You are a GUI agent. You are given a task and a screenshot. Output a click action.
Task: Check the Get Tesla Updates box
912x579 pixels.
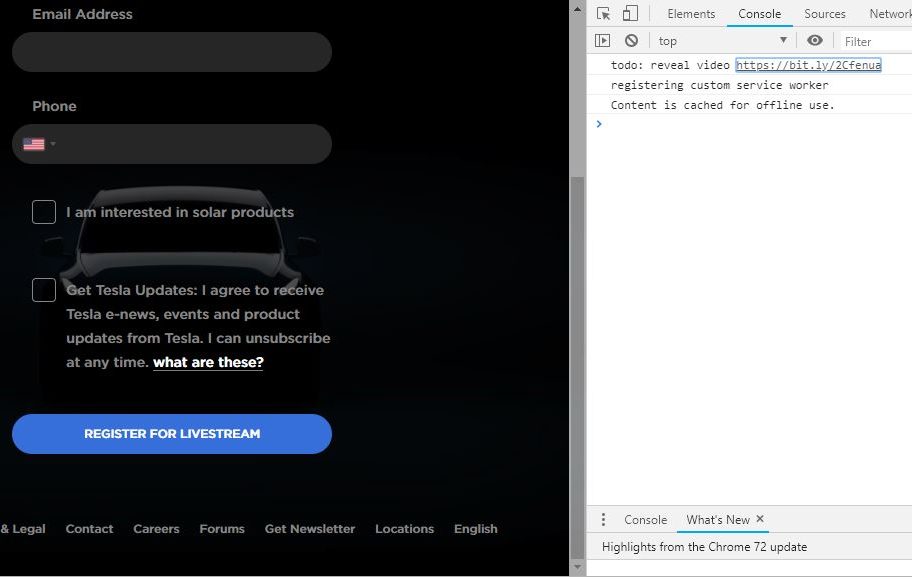click(x=44, y=290)
